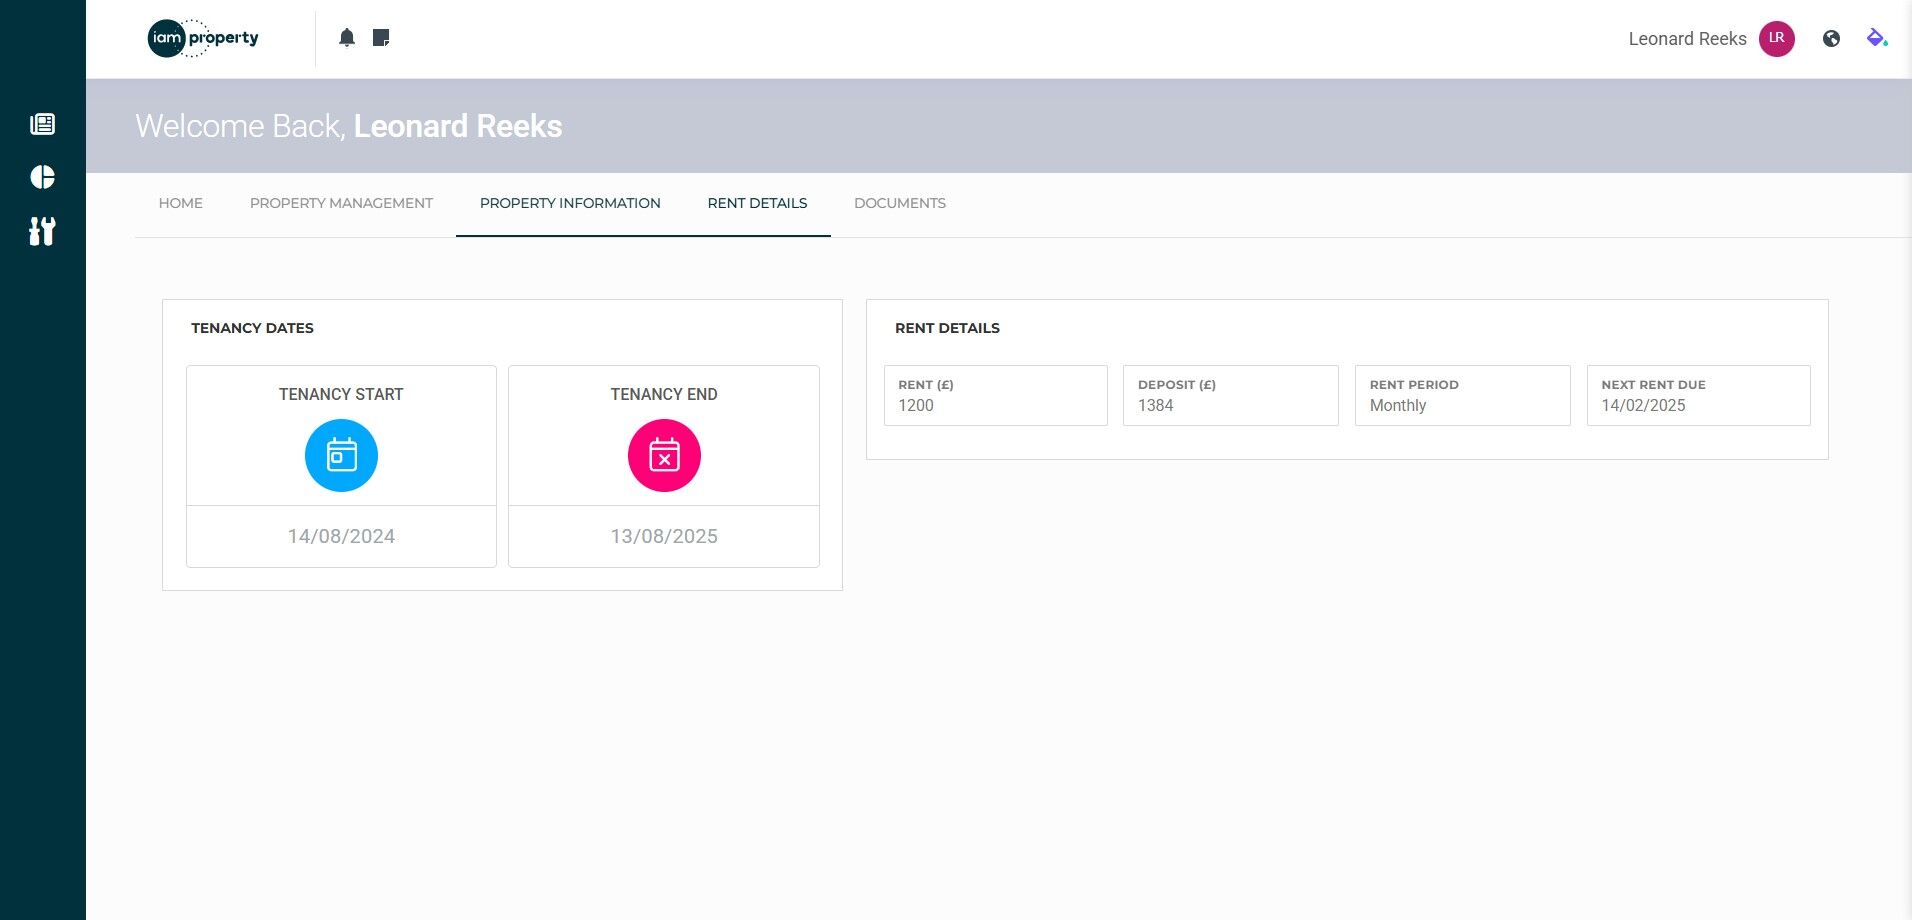Click the LR user avatar

(x=1777, y=38)
